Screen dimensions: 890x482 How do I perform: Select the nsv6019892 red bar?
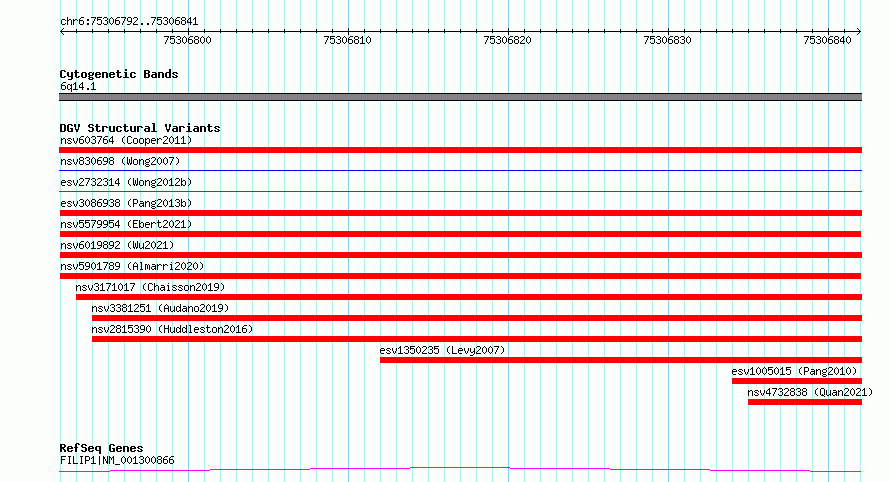click(460, 255)
